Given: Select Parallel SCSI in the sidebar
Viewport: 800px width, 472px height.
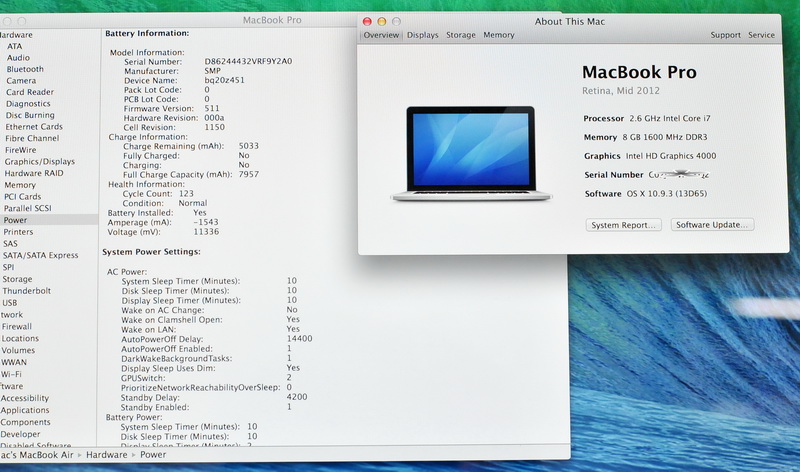Looking at the screenshot, I should click(x=28, y=209).
